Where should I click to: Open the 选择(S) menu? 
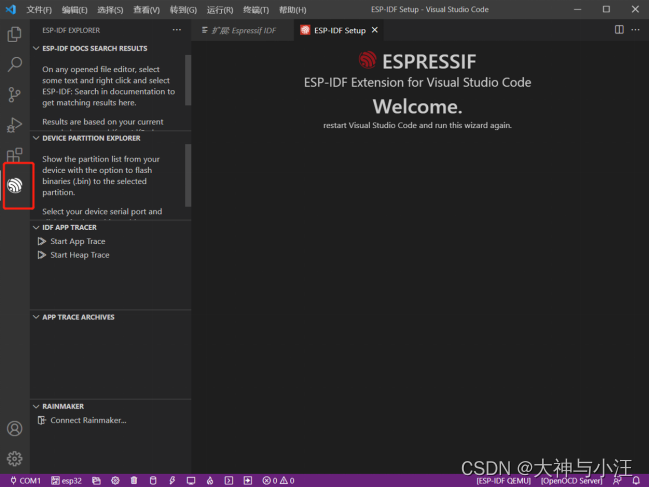point(110,10)
